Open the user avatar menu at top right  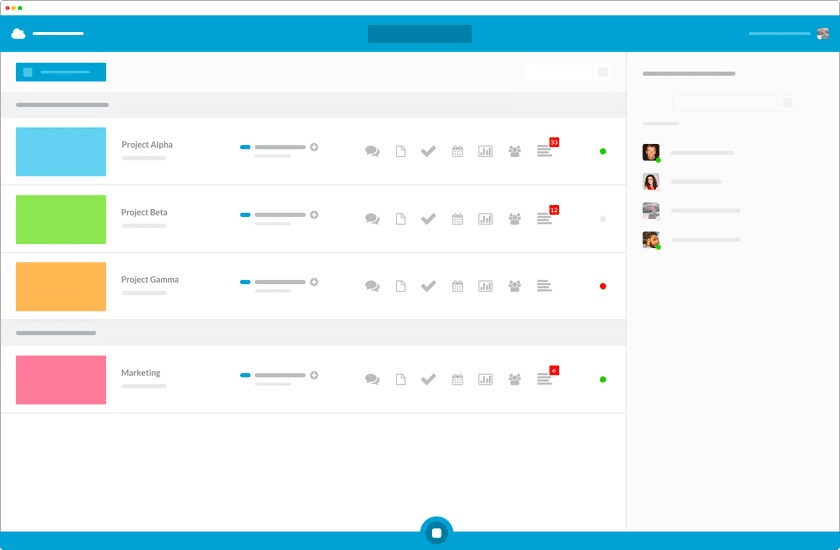point(822,34)
